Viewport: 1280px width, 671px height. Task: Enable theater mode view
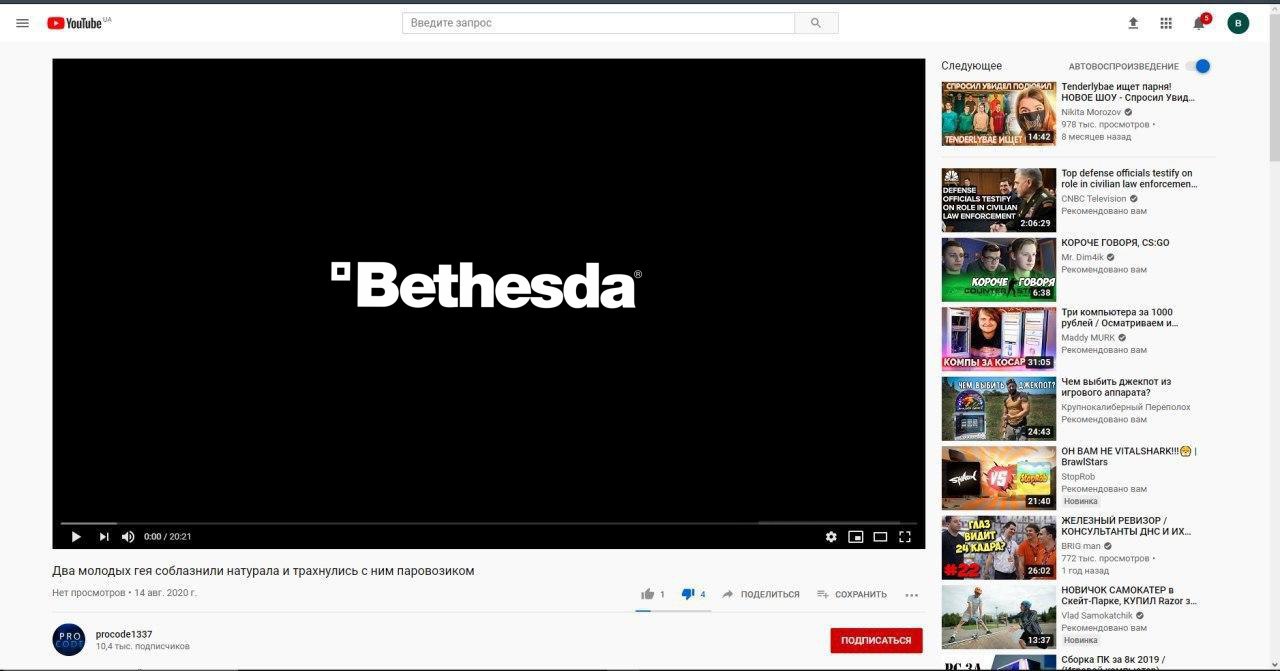tap(880, 537)
